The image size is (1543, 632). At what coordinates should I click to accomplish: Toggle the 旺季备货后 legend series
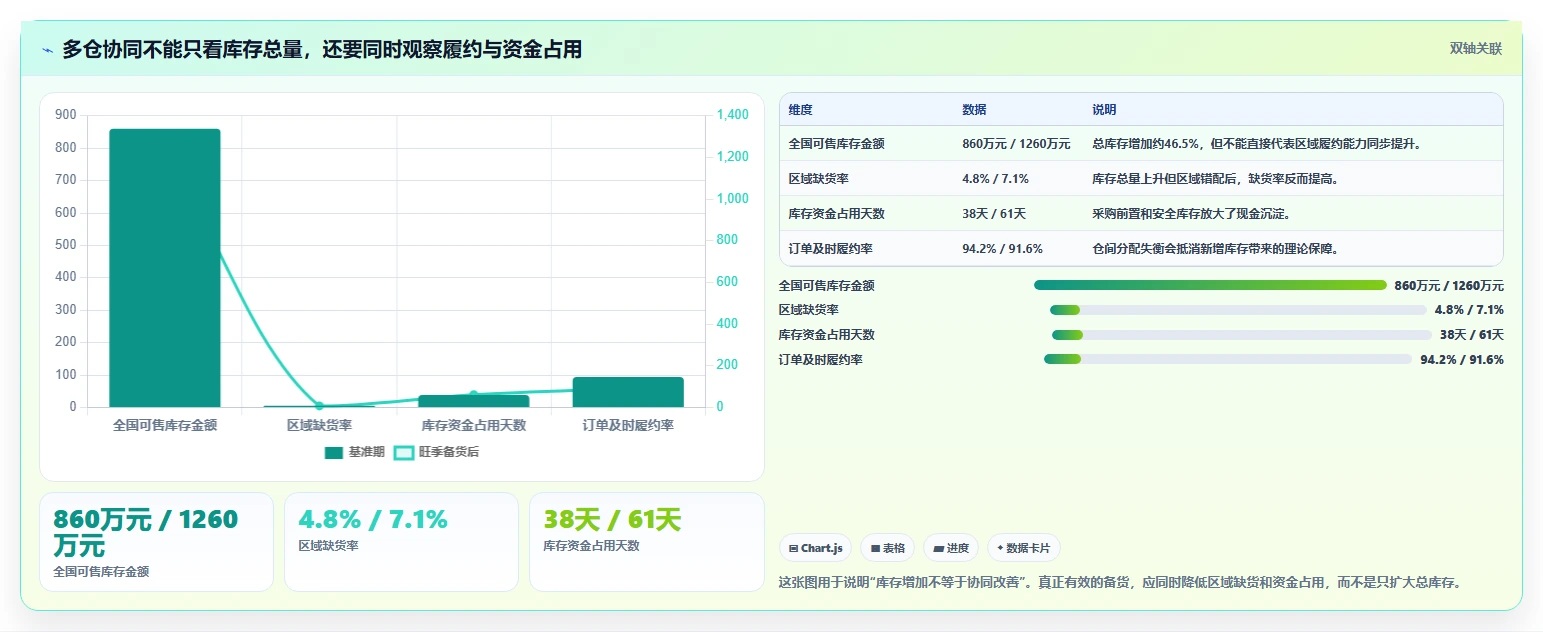click(436, 452)
